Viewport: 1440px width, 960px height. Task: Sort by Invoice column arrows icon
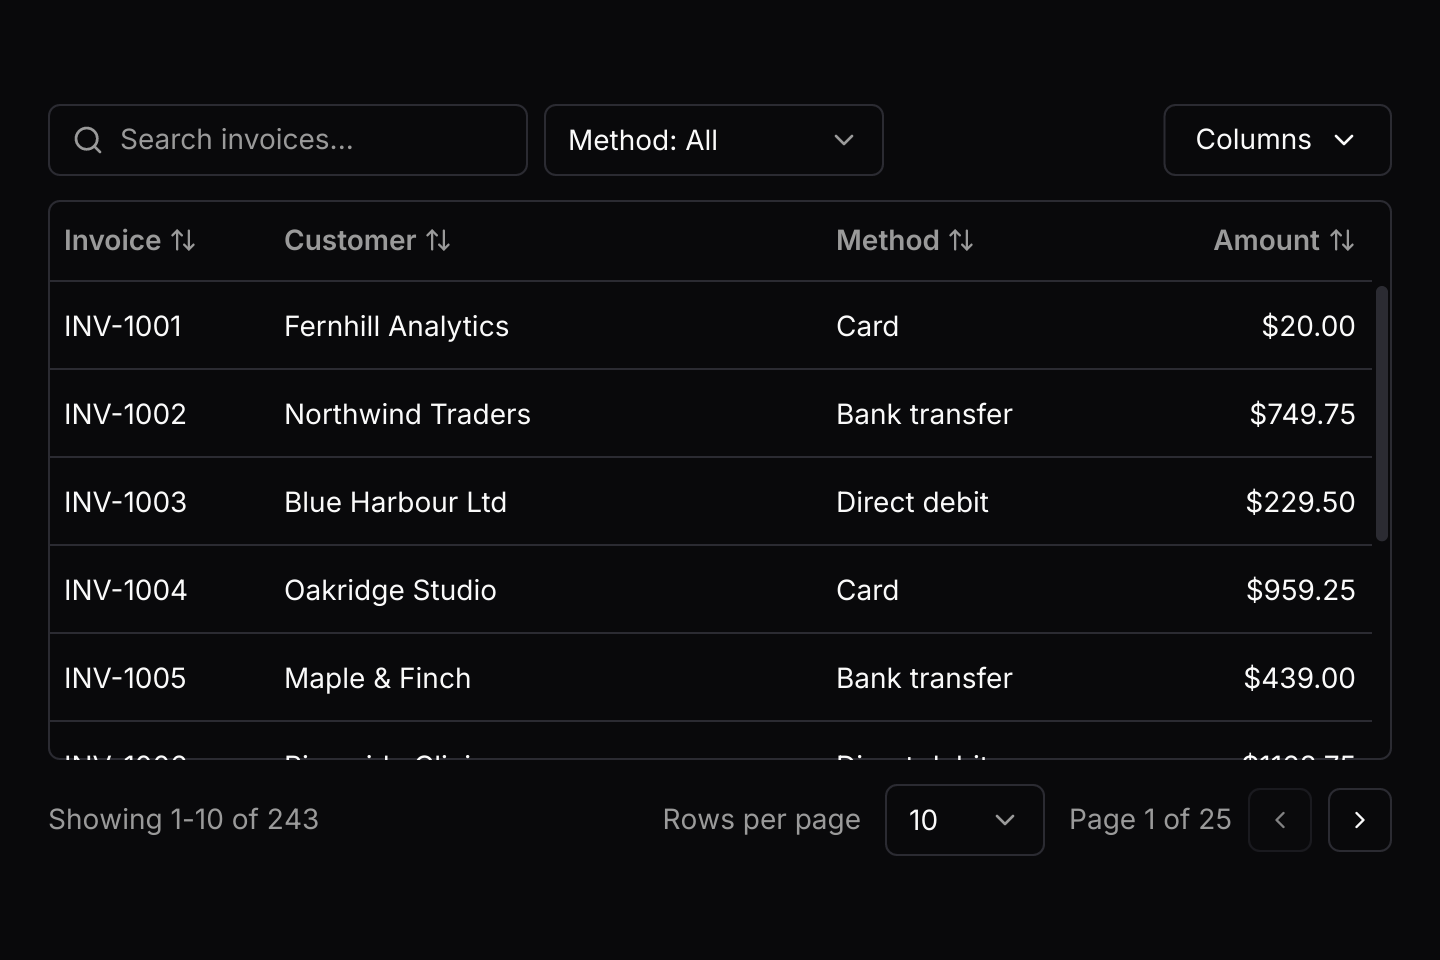(183, 241)
